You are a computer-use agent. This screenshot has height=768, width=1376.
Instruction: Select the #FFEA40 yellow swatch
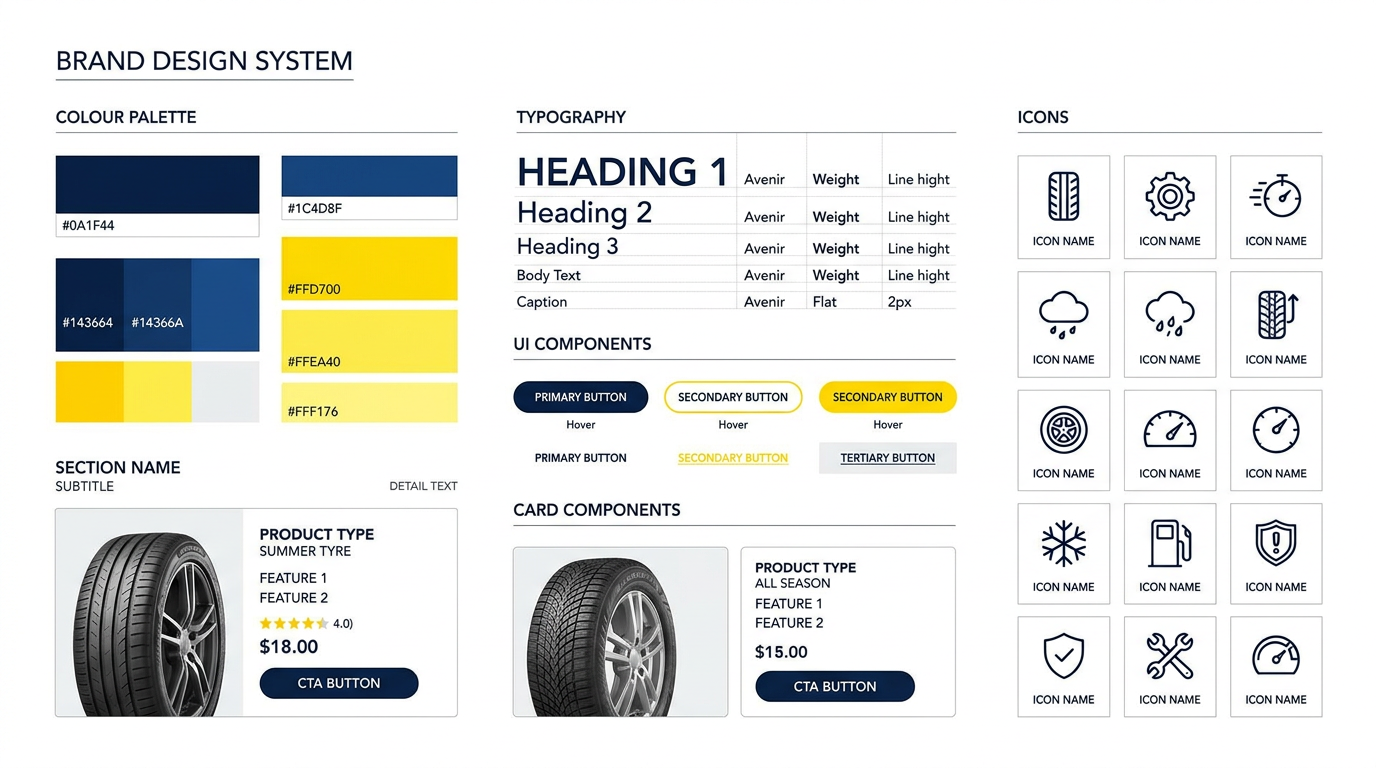click(x=370, y=341)
